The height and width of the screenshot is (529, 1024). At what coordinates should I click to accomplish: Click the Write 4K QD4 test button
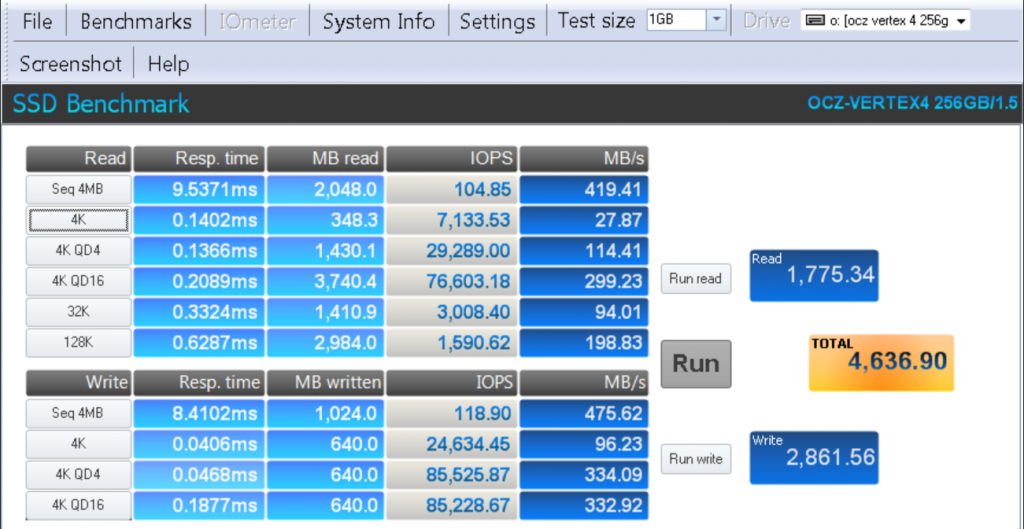point(78,475)
